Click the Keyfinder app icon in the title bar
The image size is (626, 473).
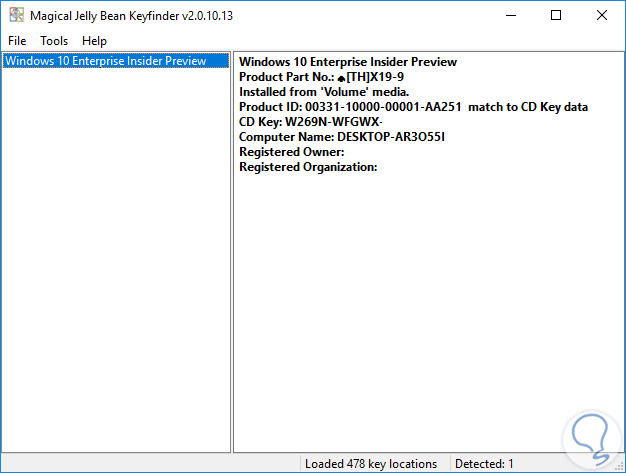click(17, 15)
